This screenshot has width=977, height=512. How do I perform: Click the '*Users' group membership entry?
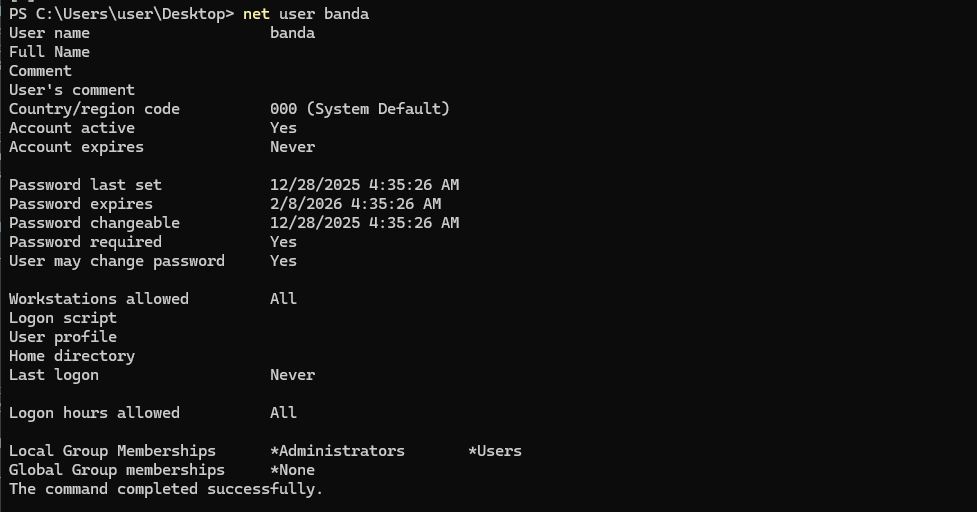pos(495,451)
